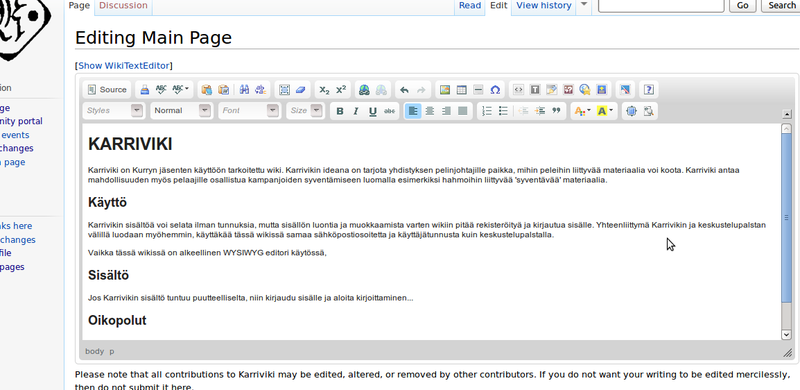The width and height of the screenshot is (800, 390).
Task: Select the Edit tab
Action: (x=498, y=6)
